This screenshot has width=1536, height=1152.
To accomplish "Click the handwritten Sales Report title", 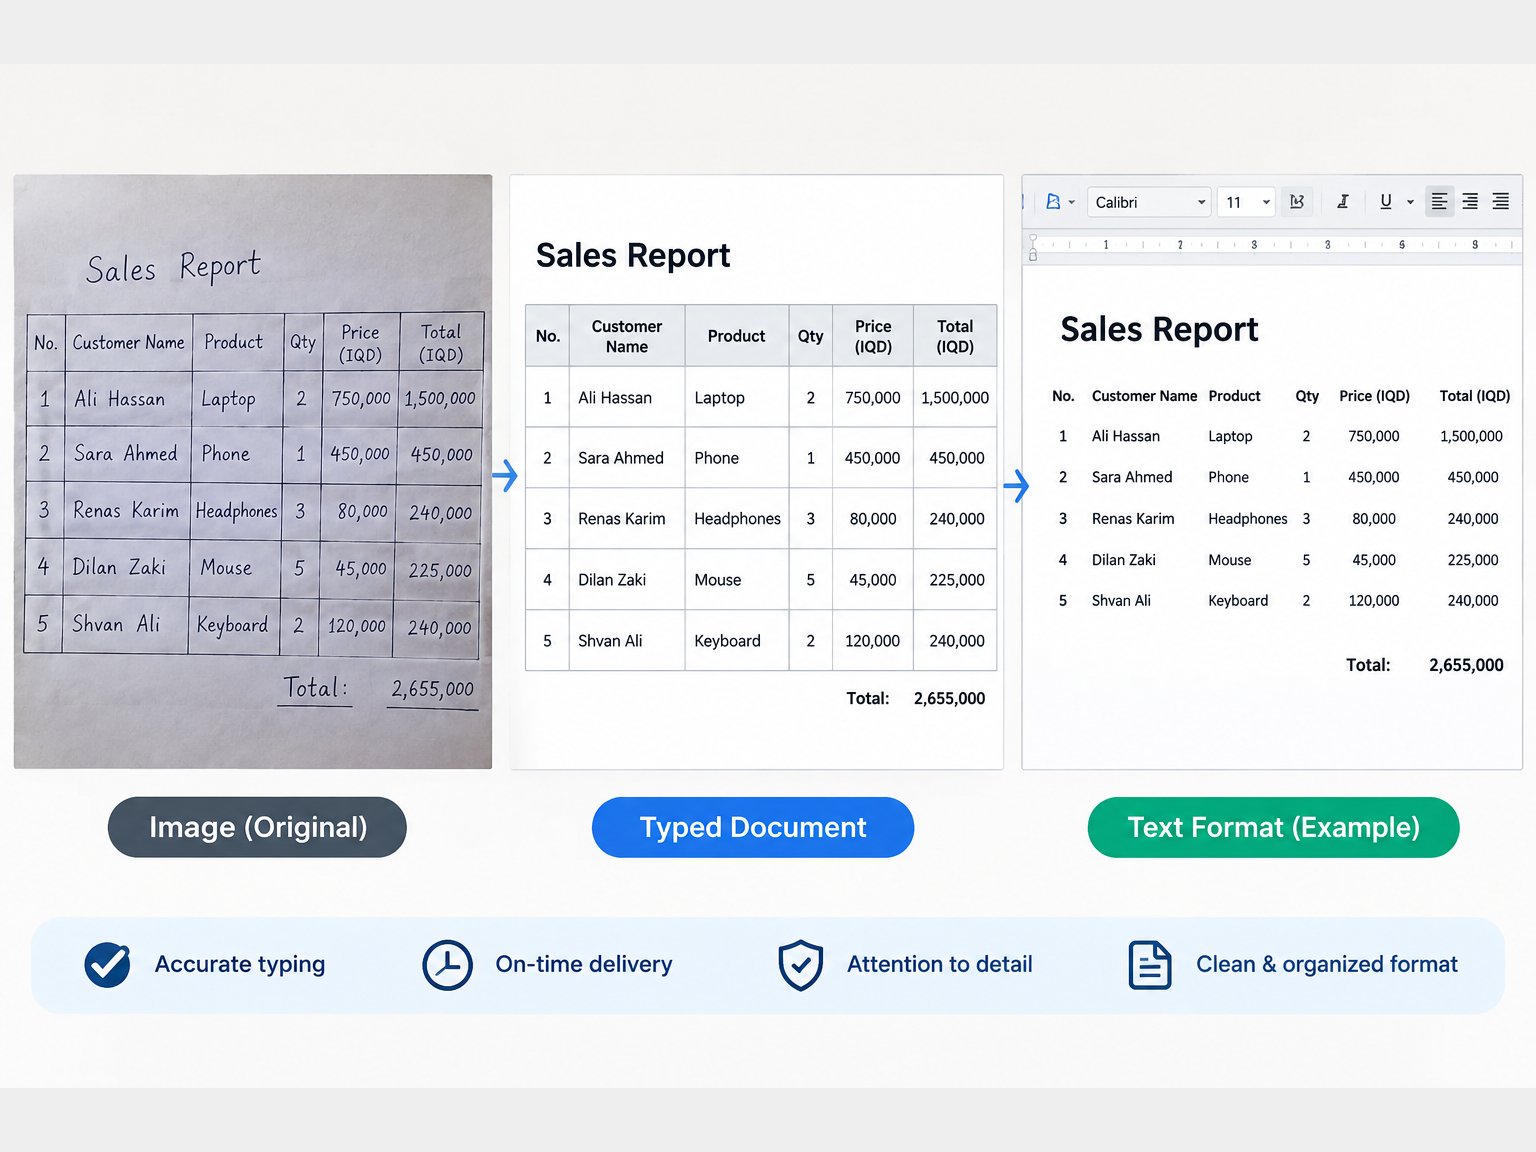I will click(x=173, y=268).
